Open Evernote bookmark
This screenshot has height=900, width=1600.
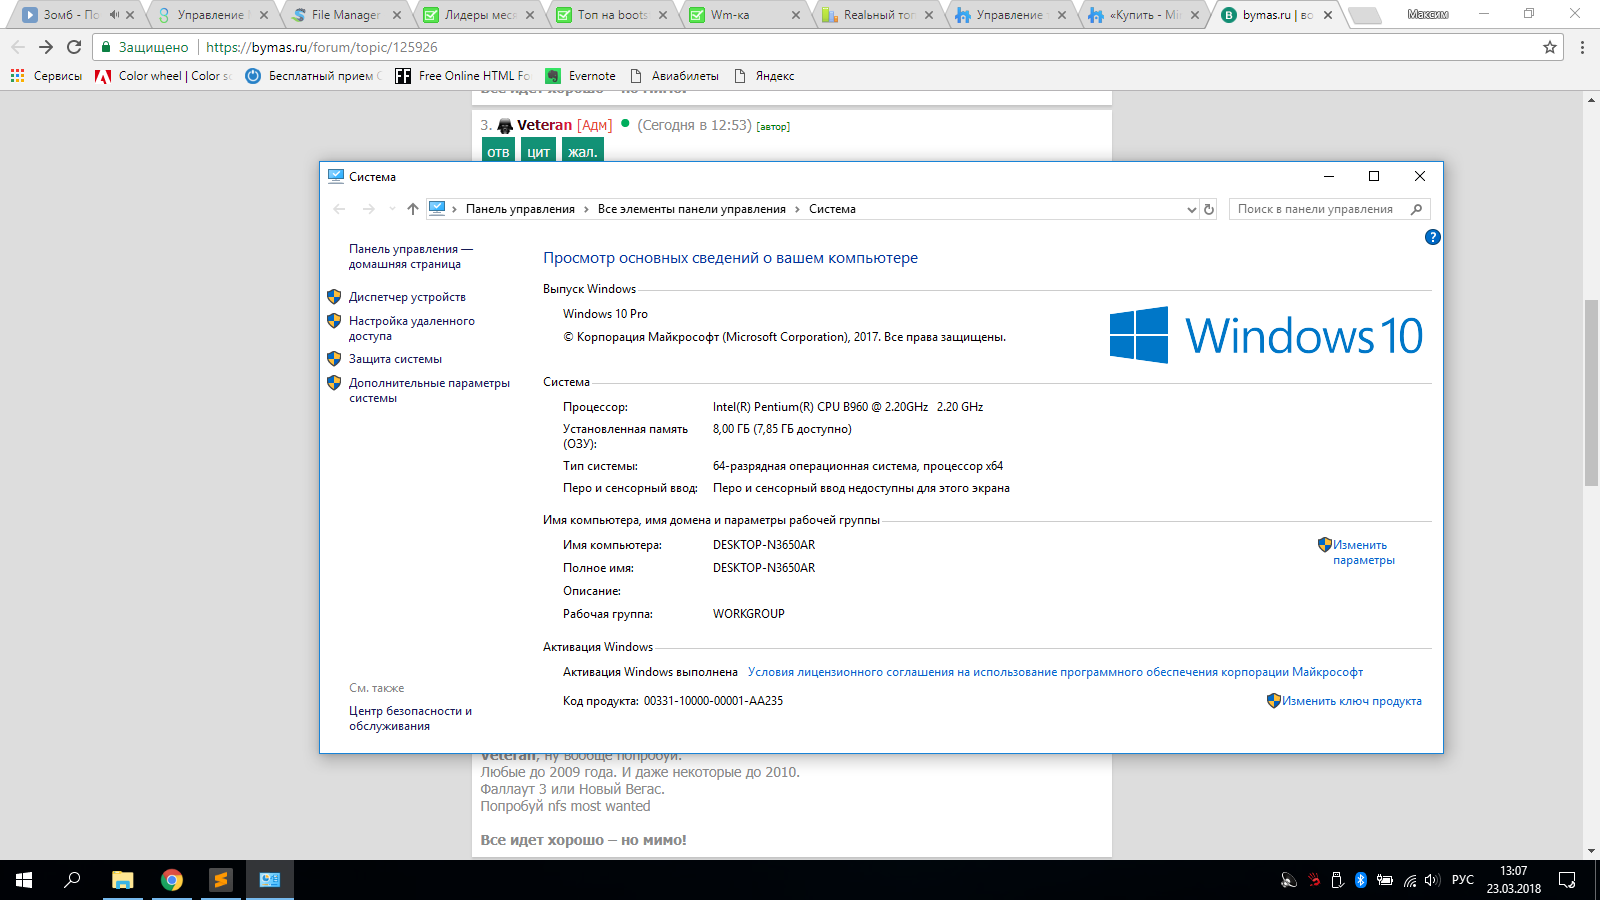pyautogui.click(x=581, y=76)
